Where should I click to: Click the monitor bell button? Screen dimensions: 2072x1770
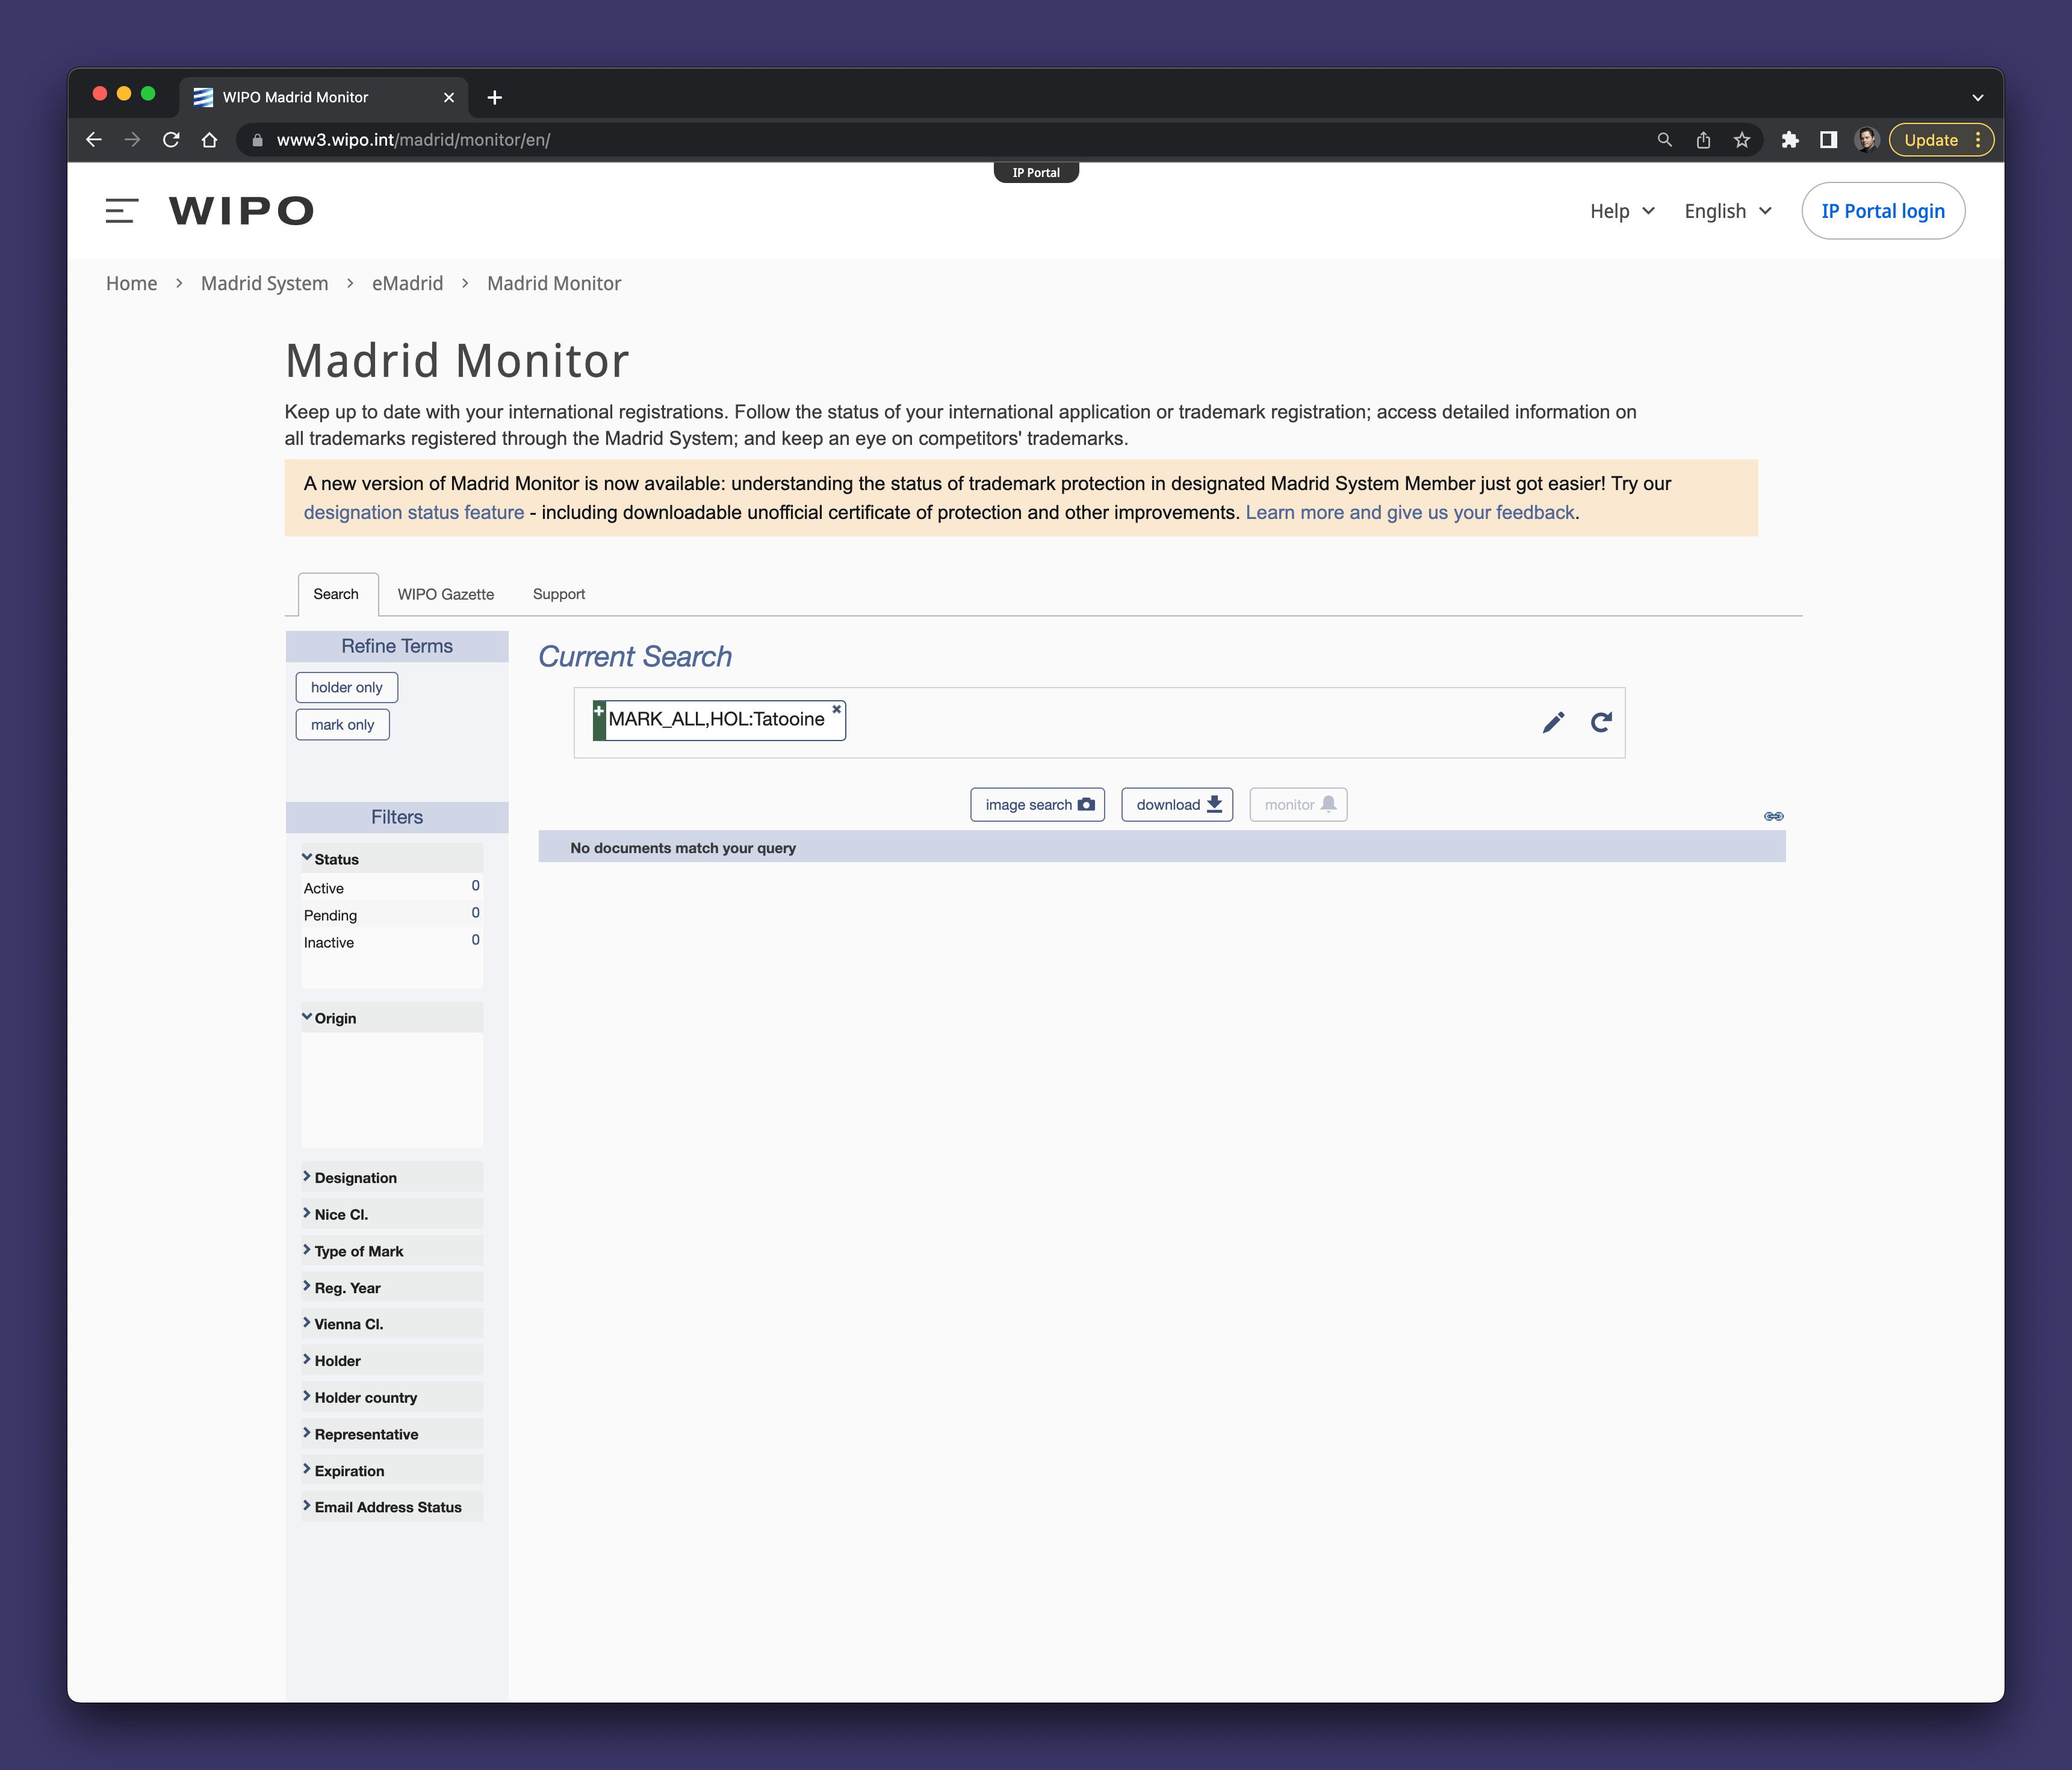tap(1298, 804)
